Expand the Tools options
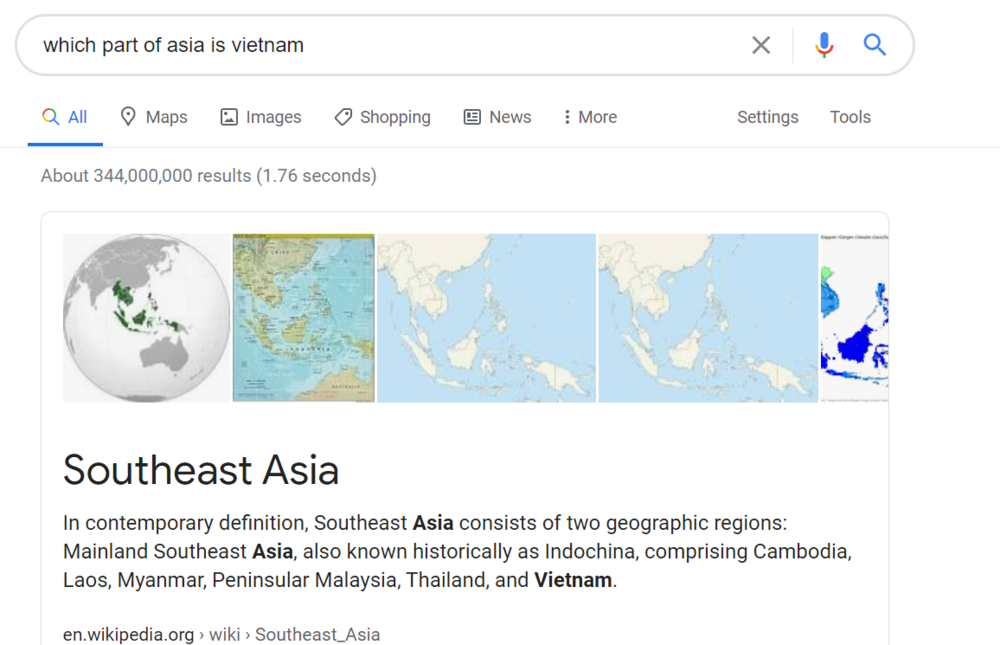 pyautogui.click(x=850, y=117)
